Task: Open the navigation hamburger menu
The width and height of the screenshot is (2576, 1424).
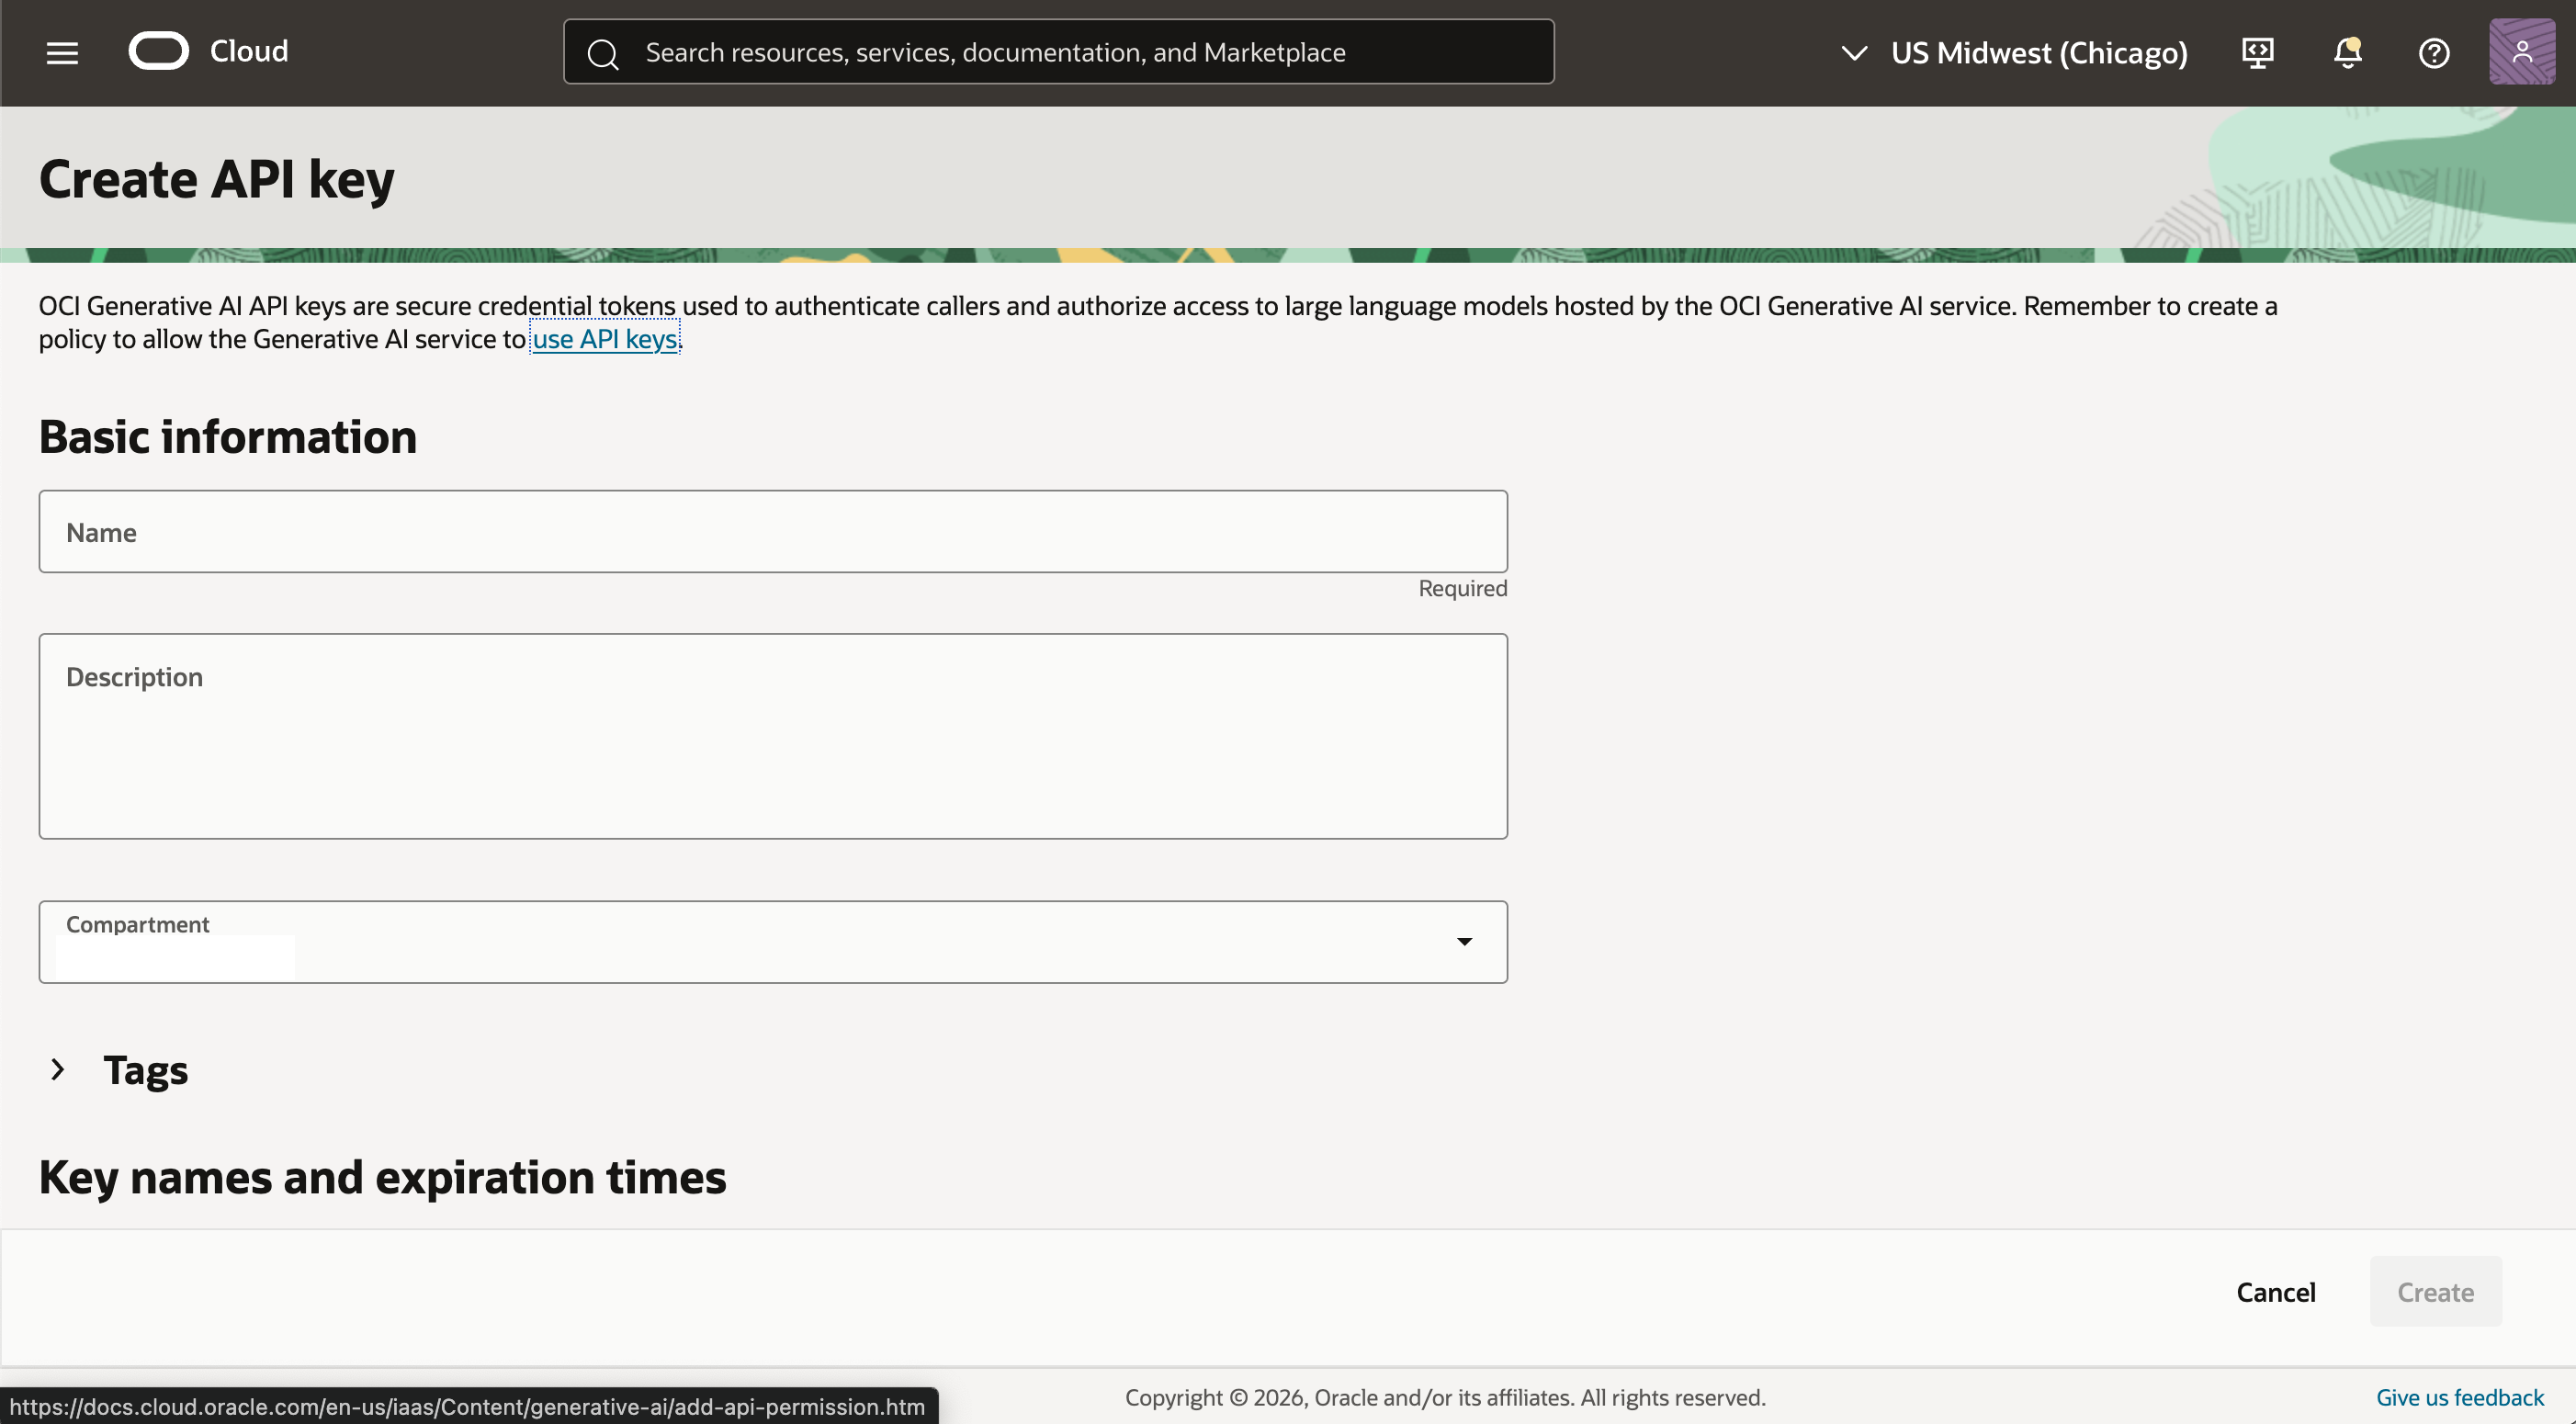Action: click(61, 52)
